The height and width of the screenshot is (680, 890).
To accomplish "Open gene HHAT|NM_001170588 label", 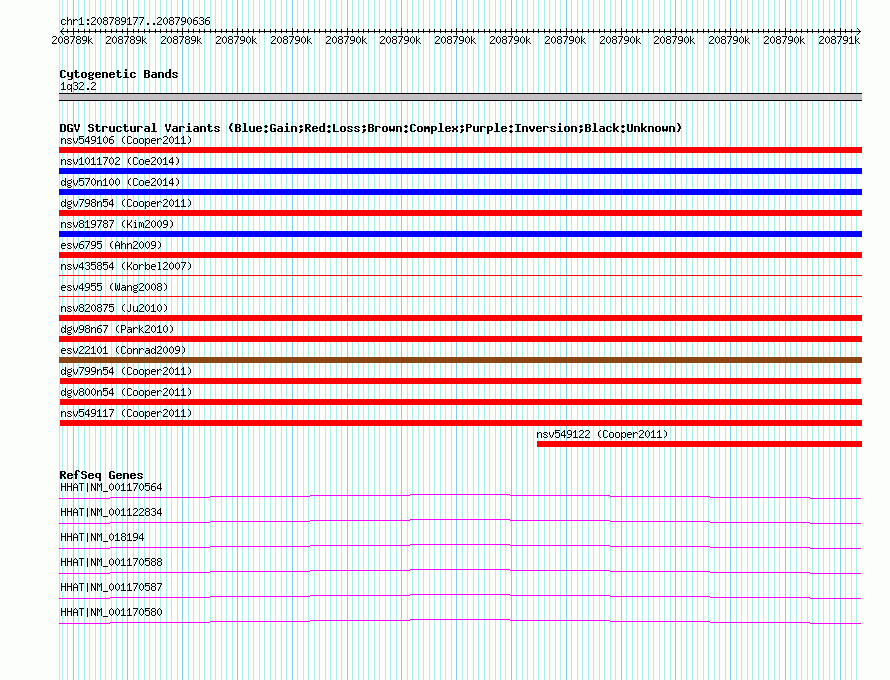I will pos(111,562).
